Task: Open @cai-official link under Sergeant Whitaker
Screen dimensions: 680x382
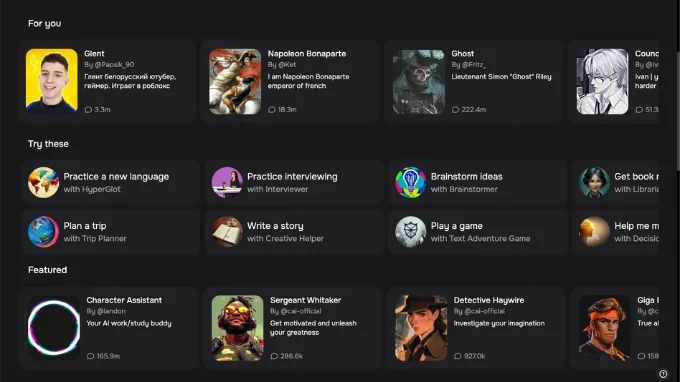Action: tap(301, 311)
